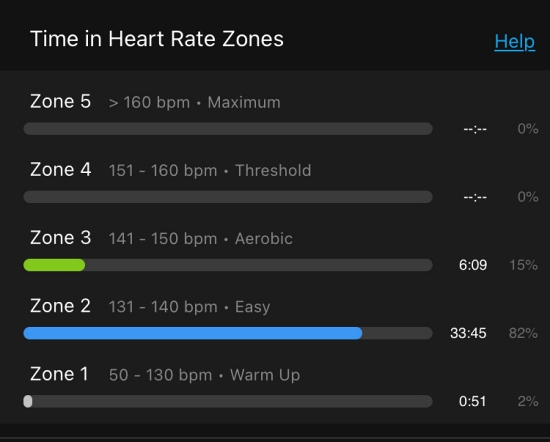Click the 151 - 160 bpm Threshold text
The width and height of the screenshot is (550, 442).
210,170
